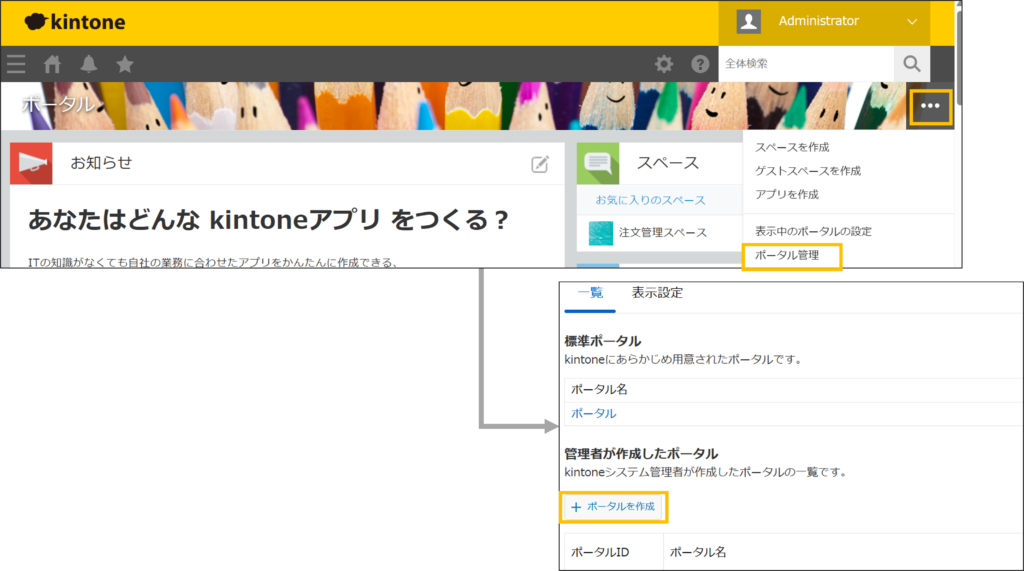This screenshot has width=1024, height=571.
Task: Switch to the 表示設定 tab
Action: (657, 293)
